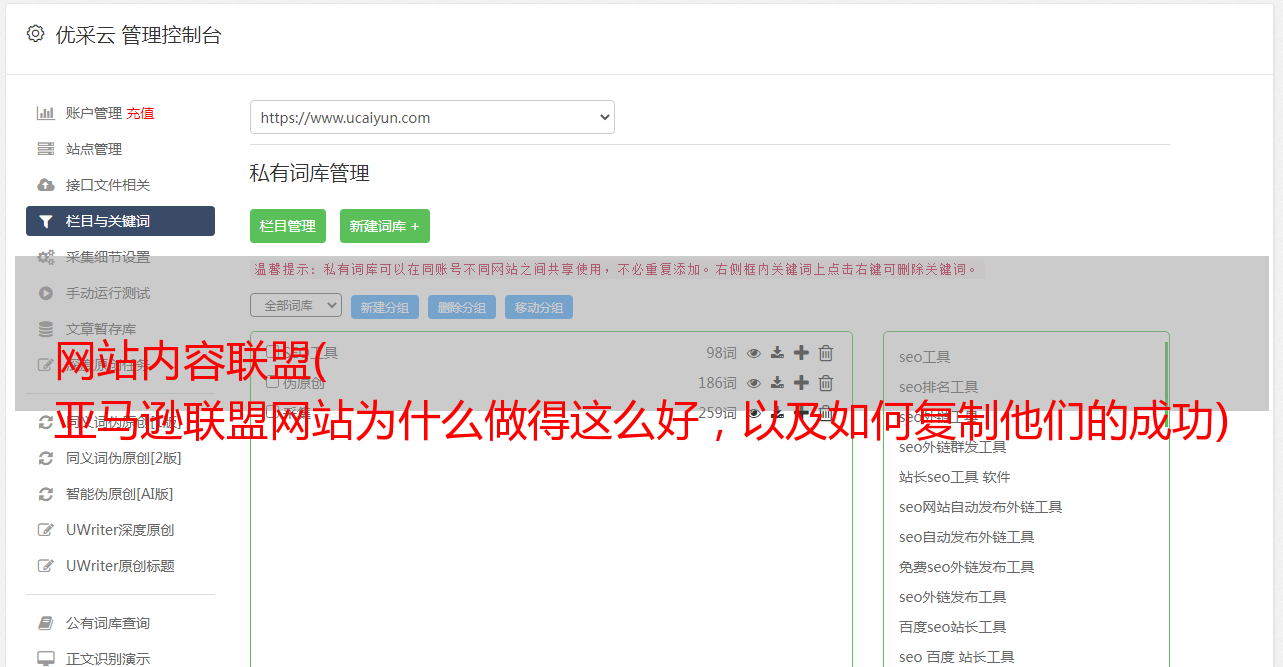Select keyword seo排名工具 in the right list

939,387
